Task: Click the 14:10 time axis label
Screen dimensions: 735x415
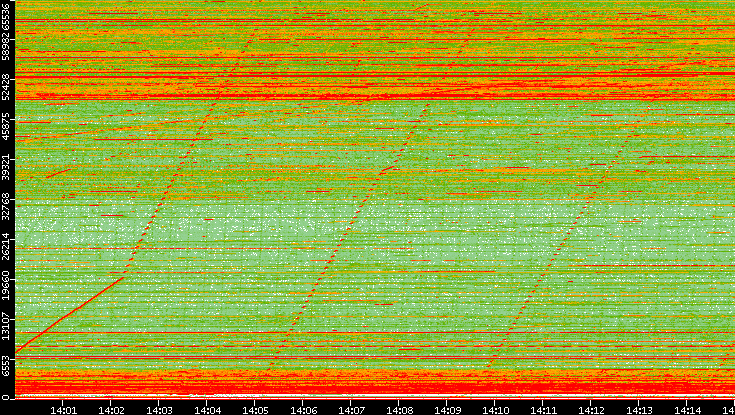Action: pyautogui.click(x=495, y=410)
